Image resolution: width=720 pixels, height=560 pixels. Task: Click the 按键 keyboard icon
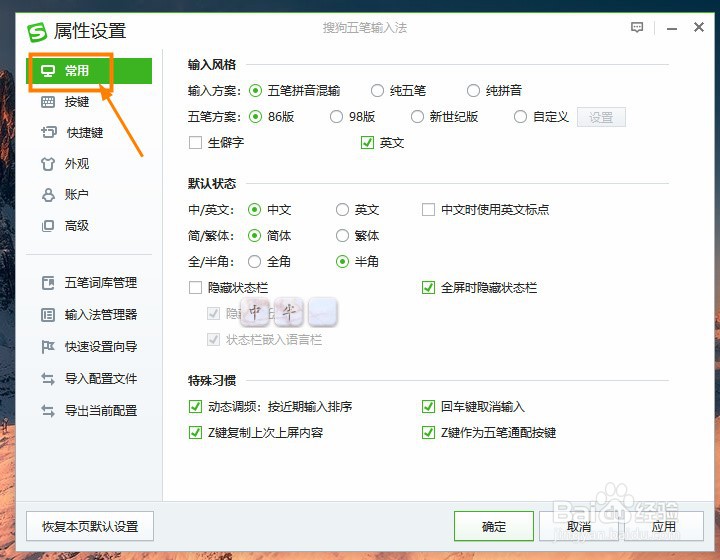tap(48, 102)
